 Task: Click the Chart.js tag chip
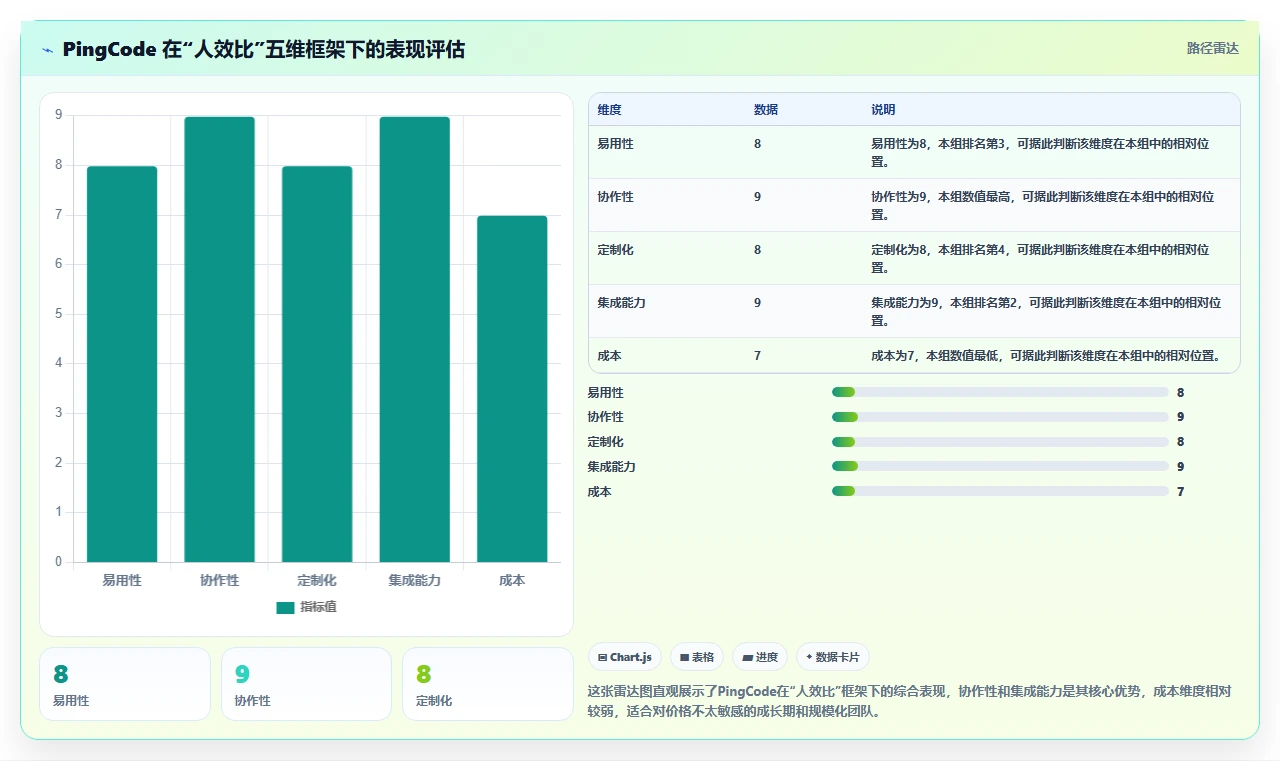[x=625, y=657]
